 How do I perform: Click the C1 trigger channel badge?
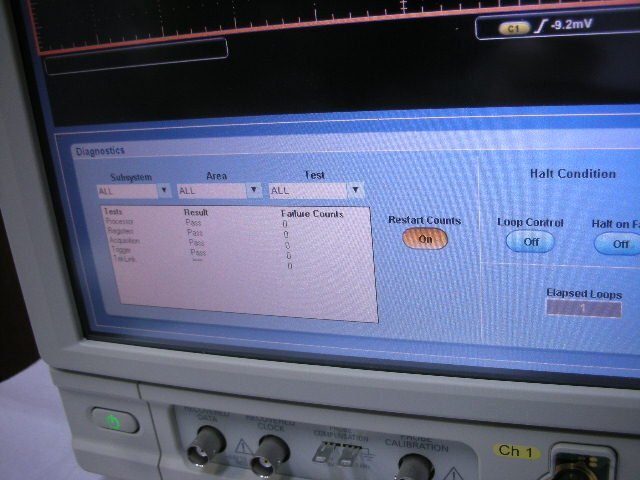(x=513, y=29)
